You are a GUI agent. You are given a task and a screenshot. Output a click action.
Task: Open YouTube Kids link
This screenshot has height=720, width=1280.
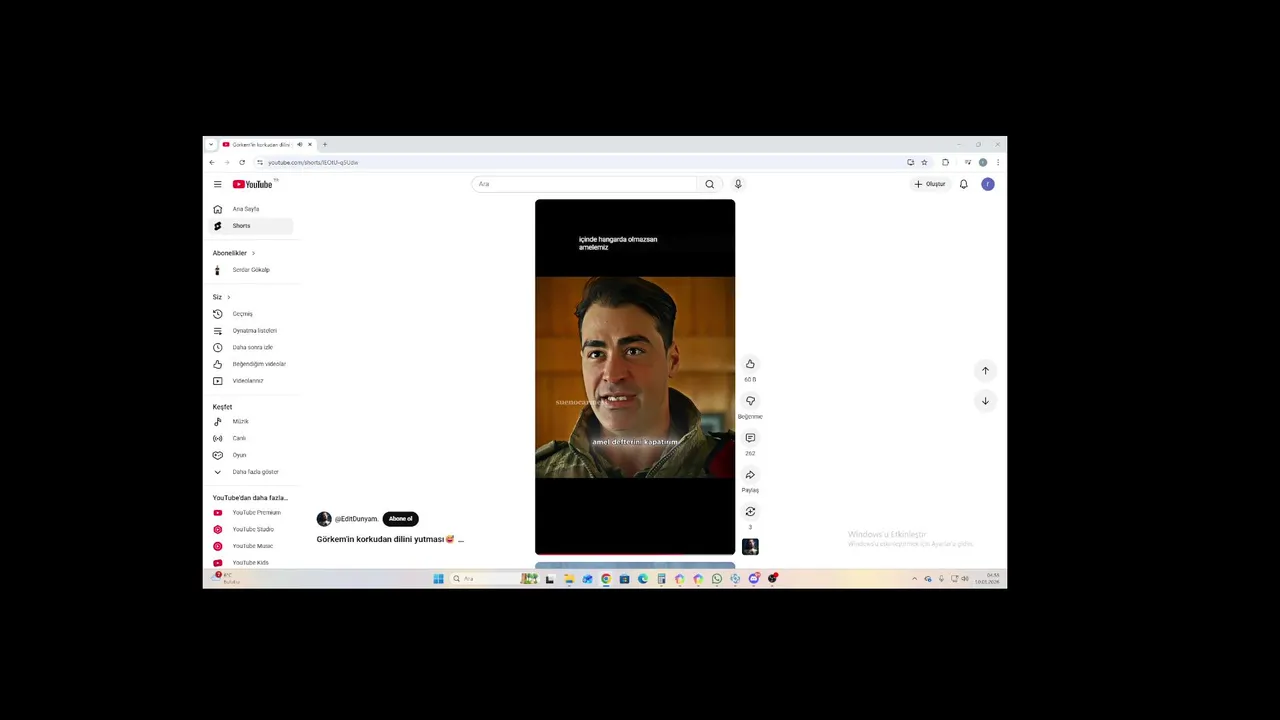(x=251, y=562)
